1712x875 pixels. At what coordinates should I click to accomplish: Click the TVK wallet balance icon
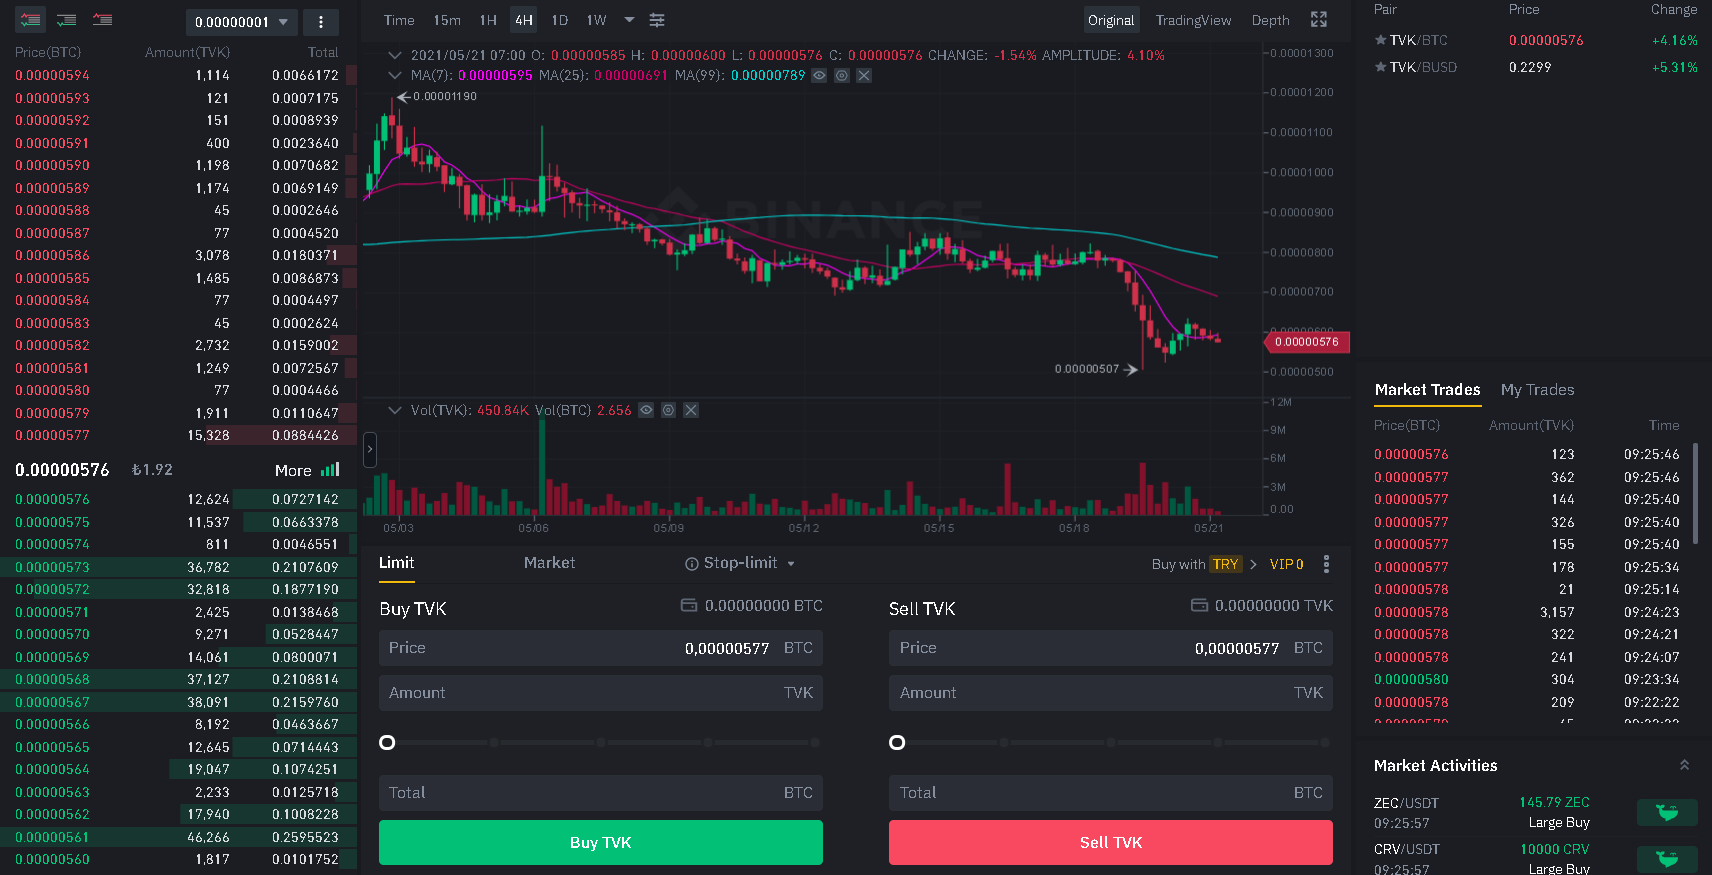tap(1199, 605)
